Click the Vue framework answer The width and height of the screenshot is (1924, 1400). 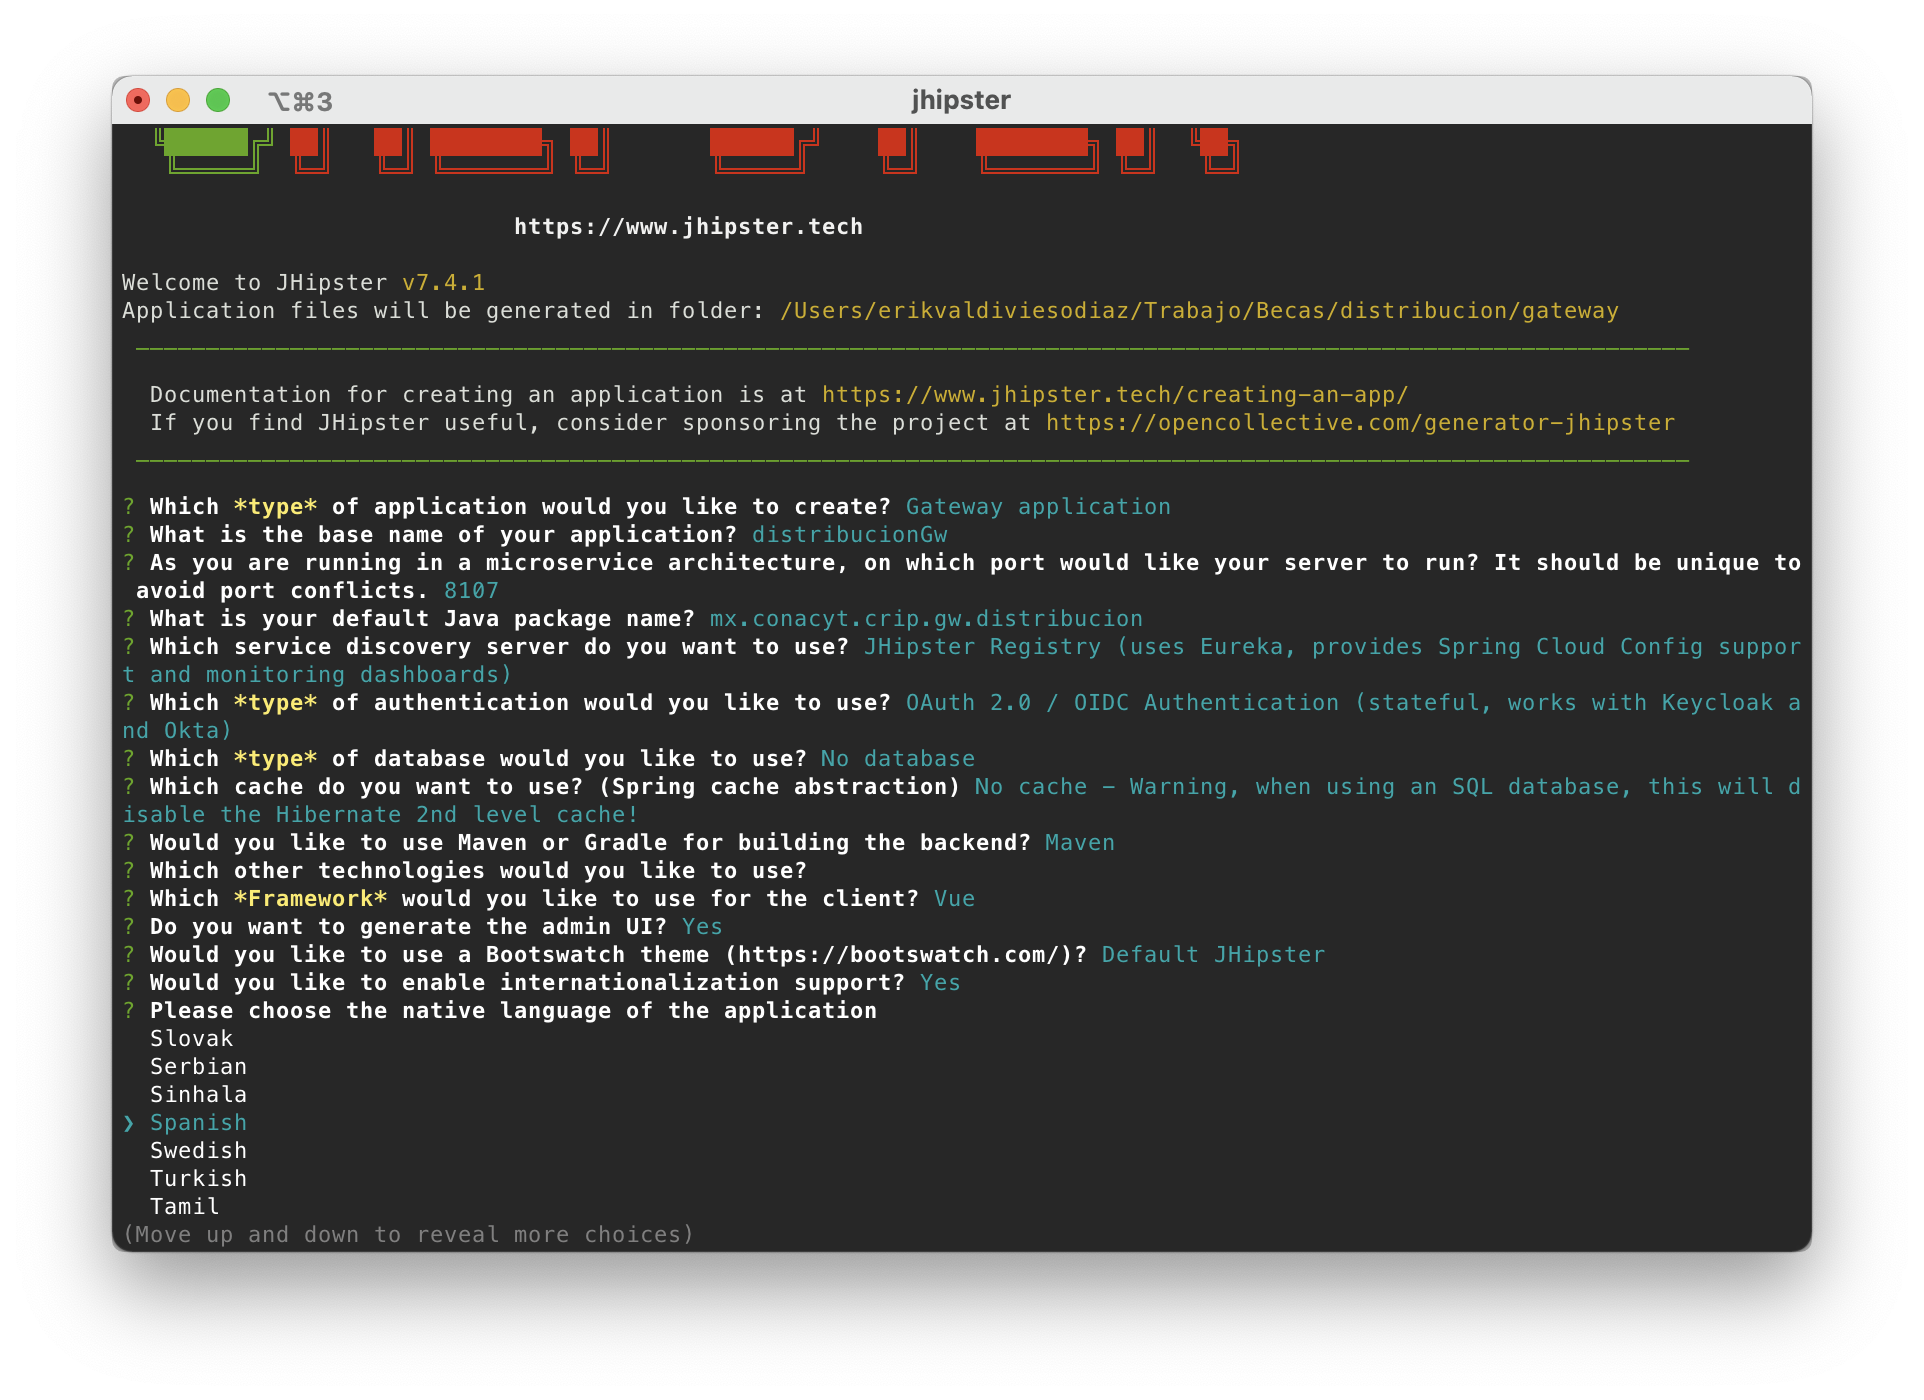pyautogui.click(x=954, y=899)
